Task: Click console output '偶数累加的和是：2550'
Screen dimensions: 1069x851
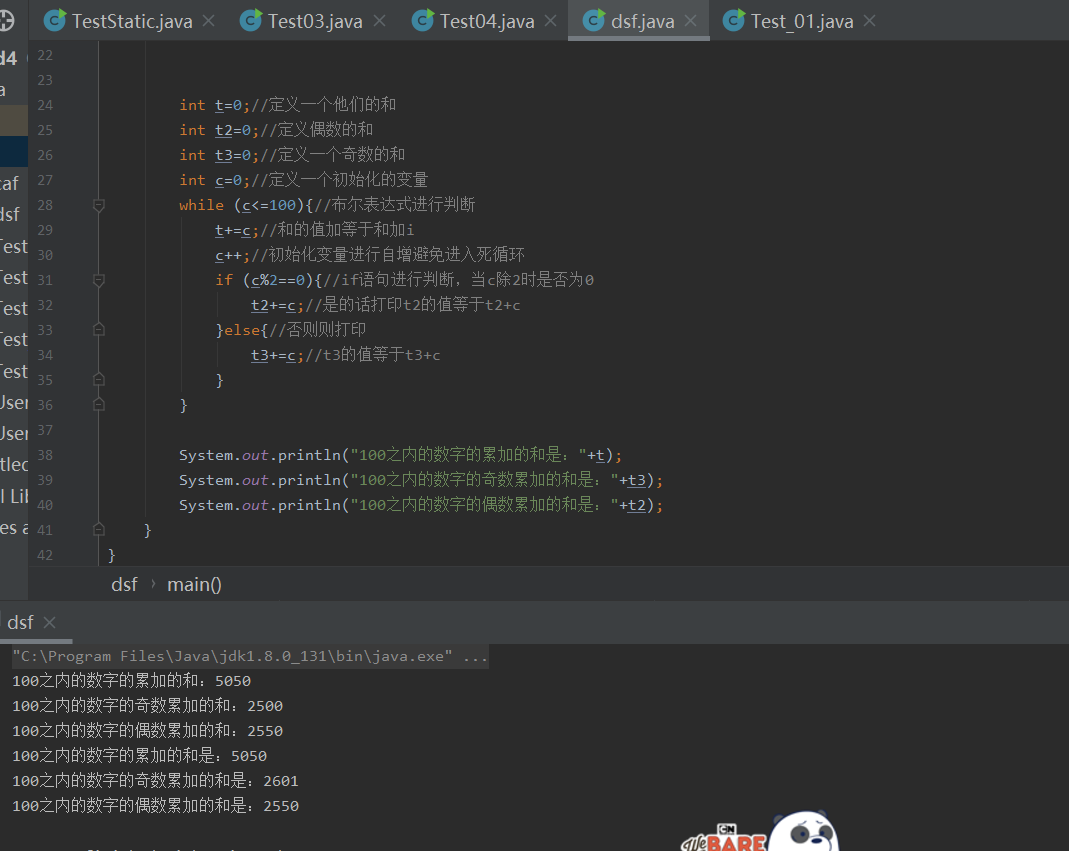Action: click(x=155, y=806)
